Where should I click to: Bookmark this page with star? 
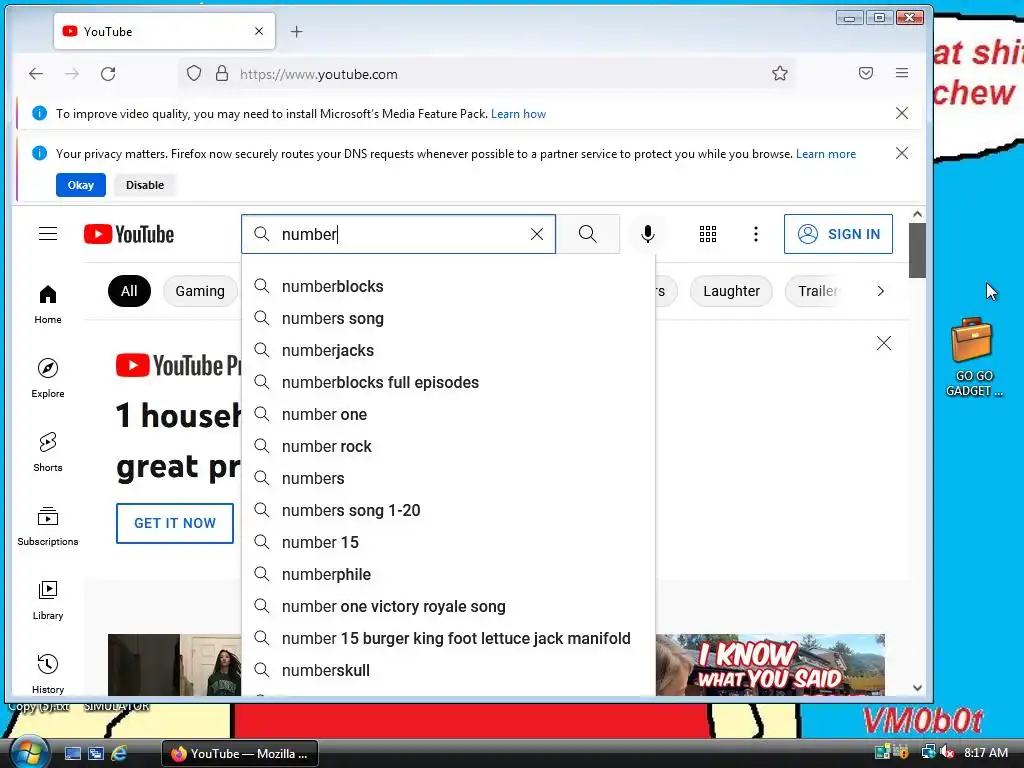pos(780,73)
